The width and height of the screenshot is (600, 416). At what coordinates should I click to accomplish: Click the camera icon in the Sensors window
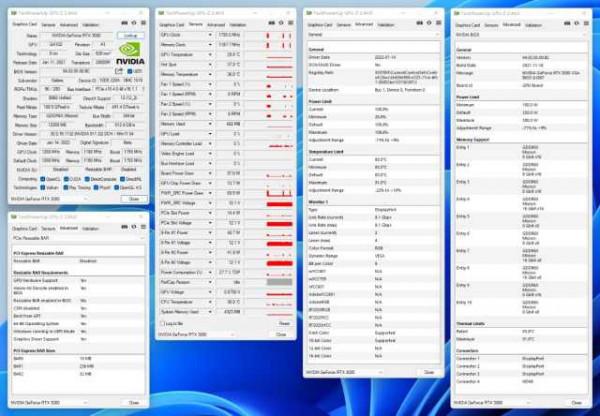coord(272,23)
